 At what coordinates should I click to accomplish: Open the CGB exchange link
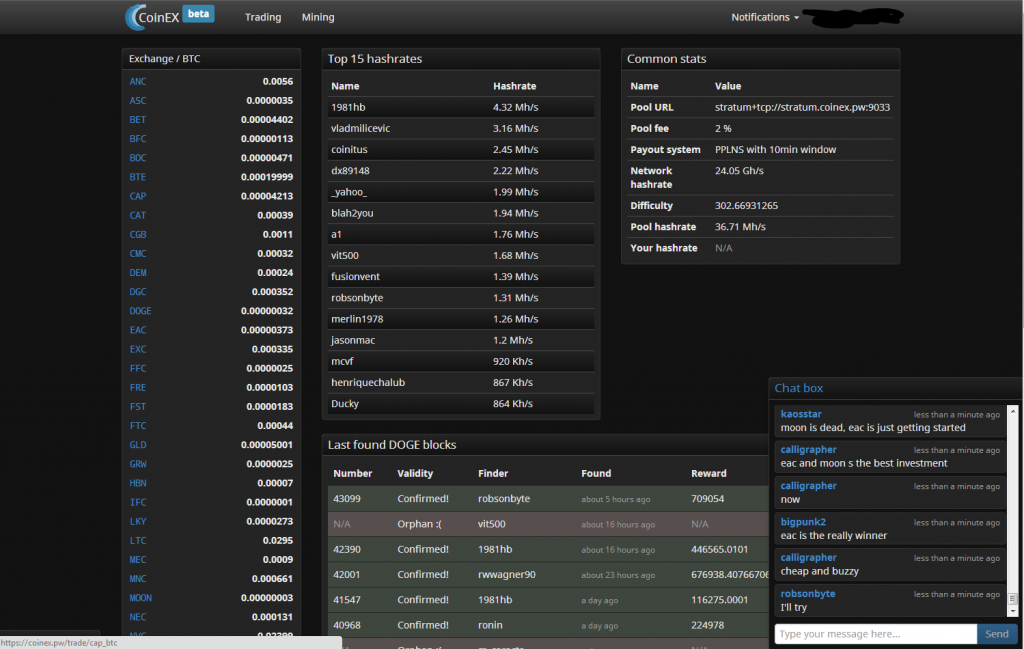138,234
